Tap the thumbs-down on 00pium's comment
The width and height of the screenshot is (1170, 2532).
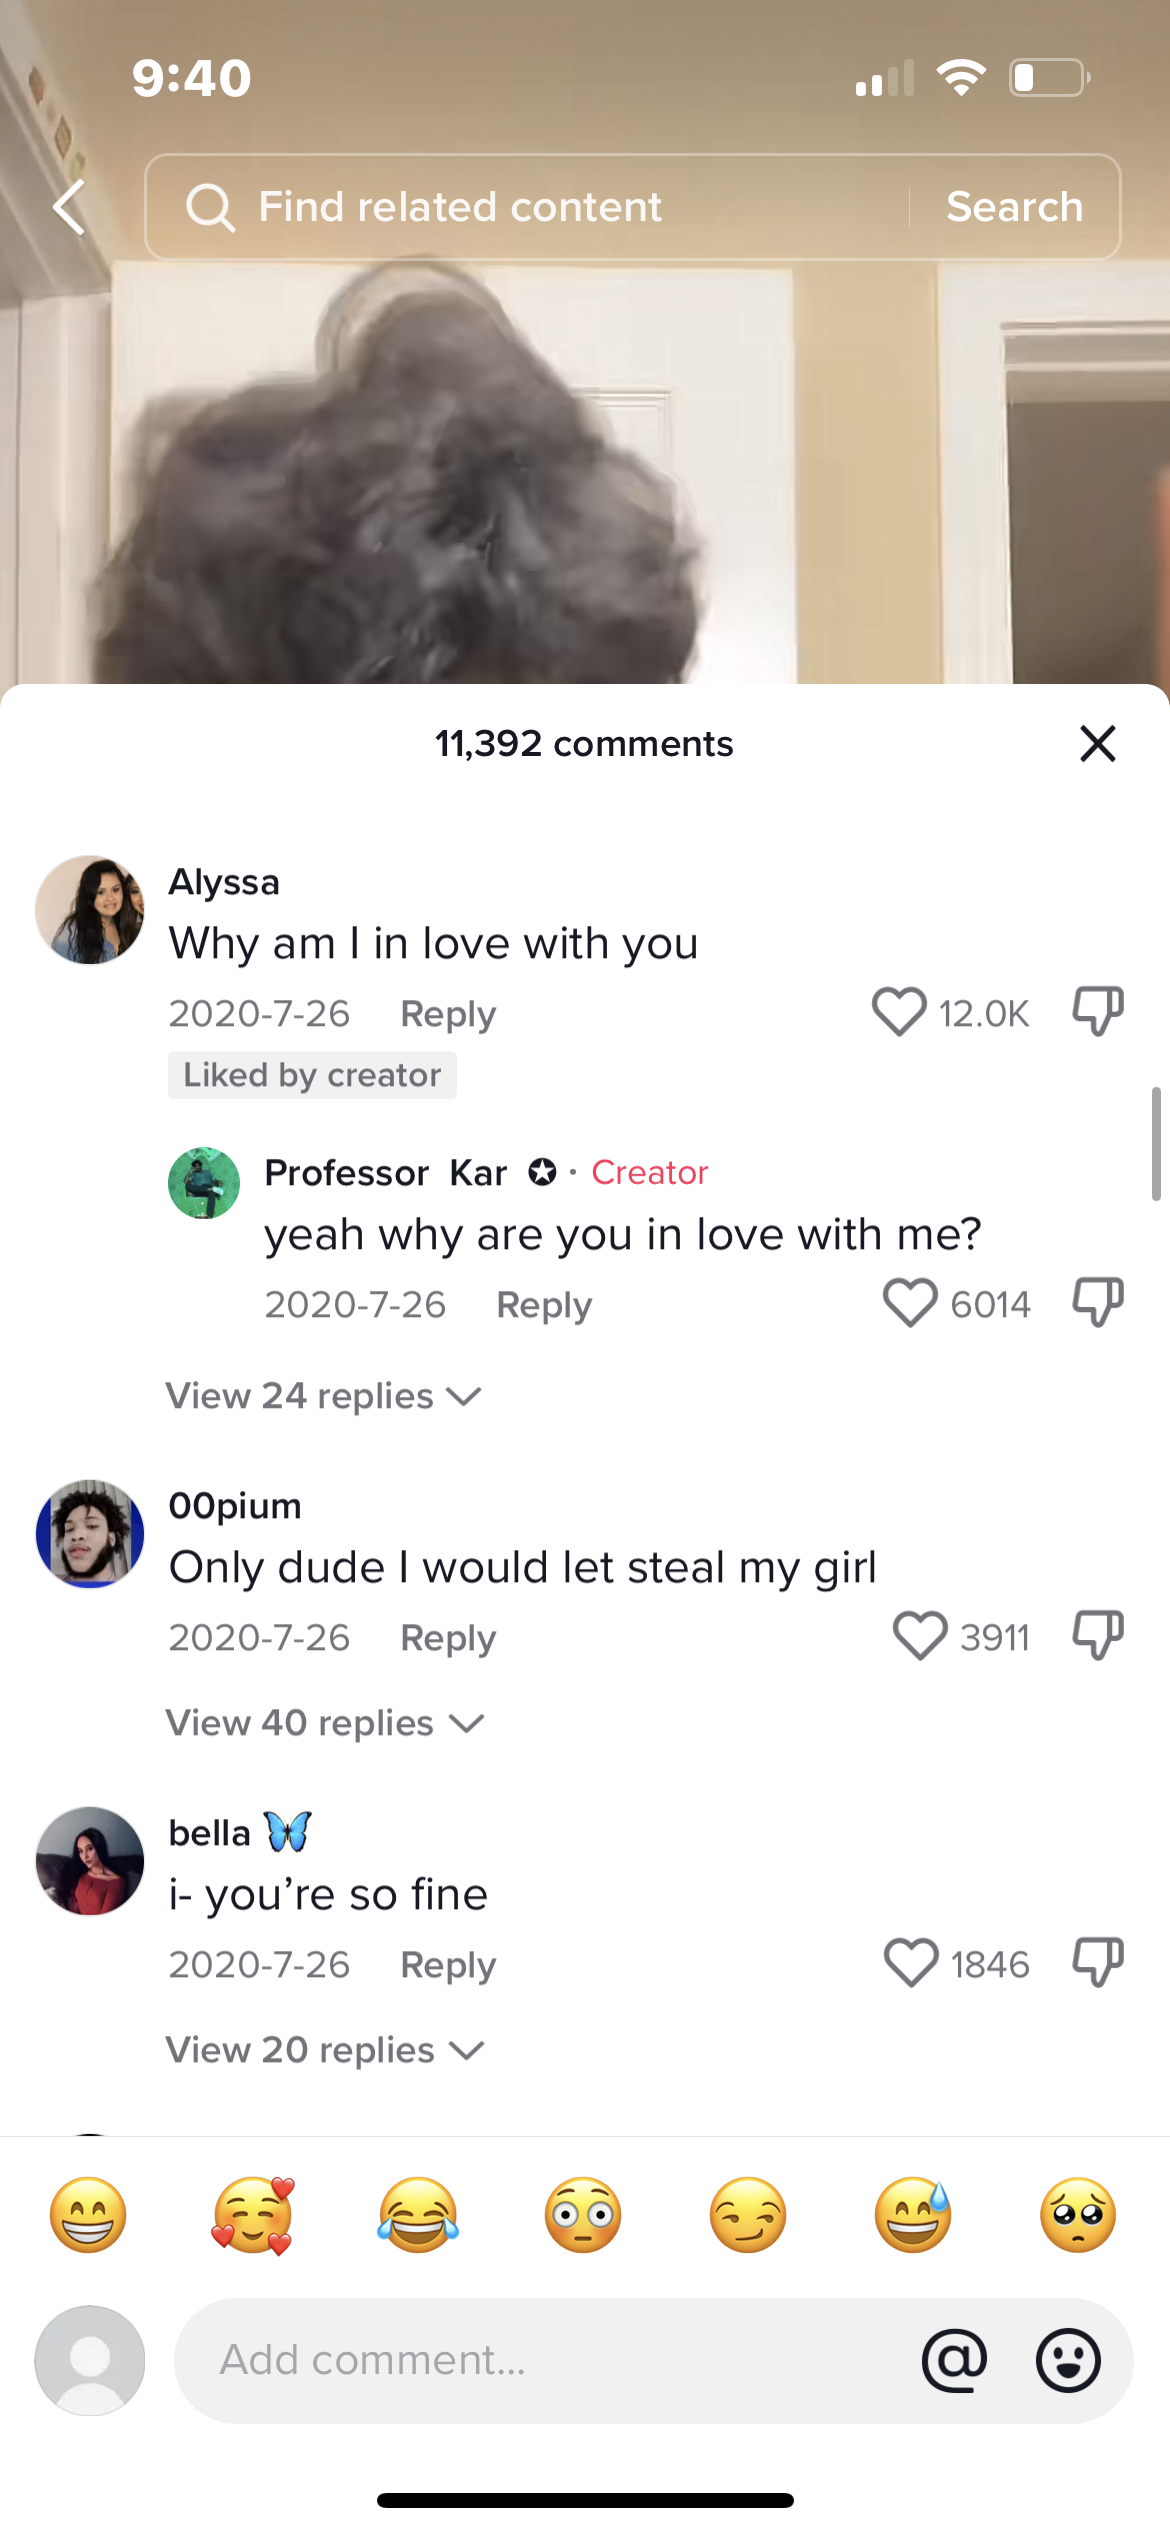(x=1098, y=1635)
